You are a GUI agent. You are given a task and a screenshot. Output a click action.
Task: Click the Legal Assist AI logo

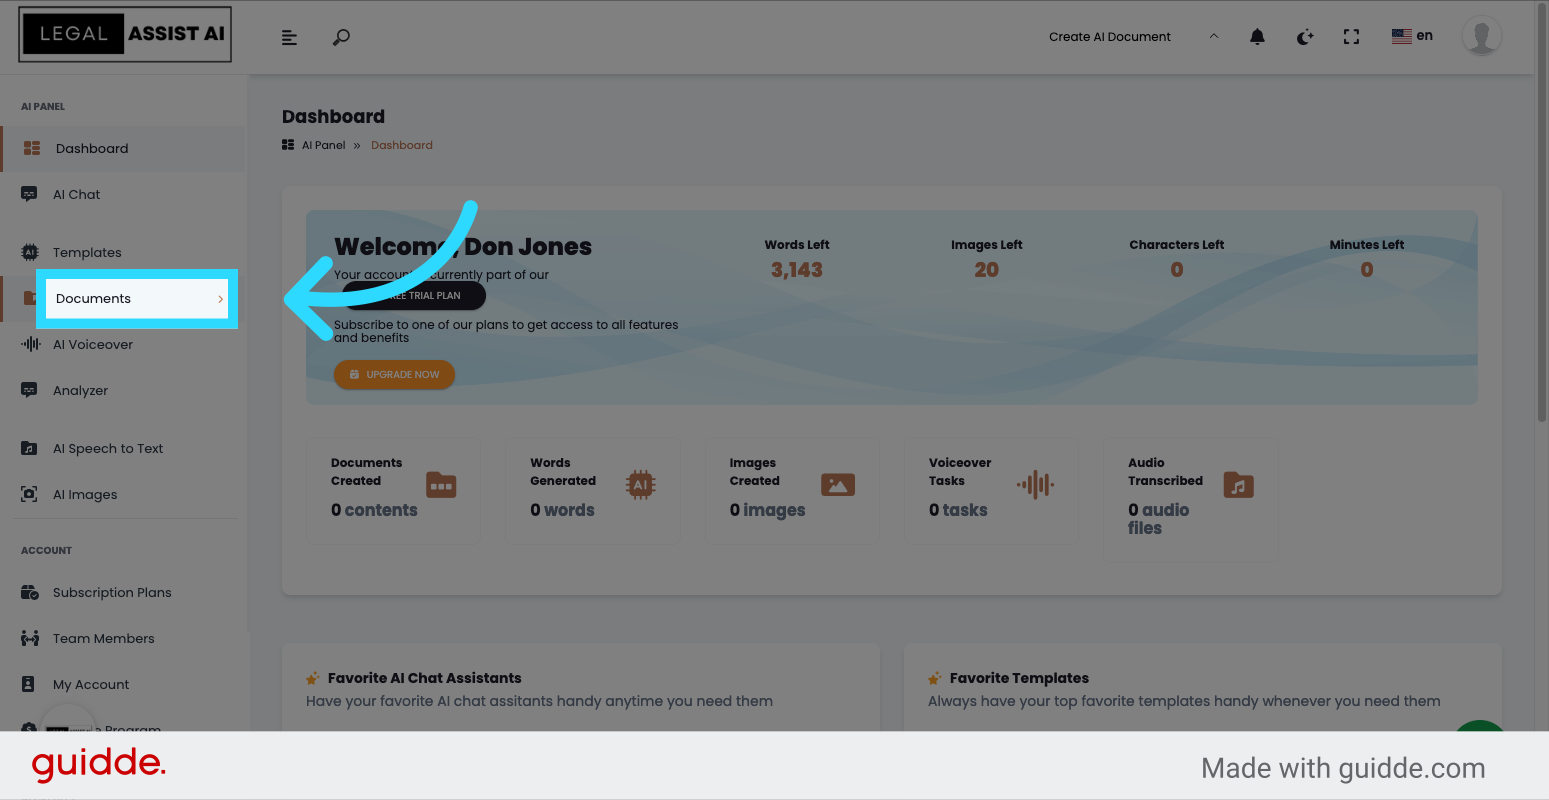[x=125, y=34]
